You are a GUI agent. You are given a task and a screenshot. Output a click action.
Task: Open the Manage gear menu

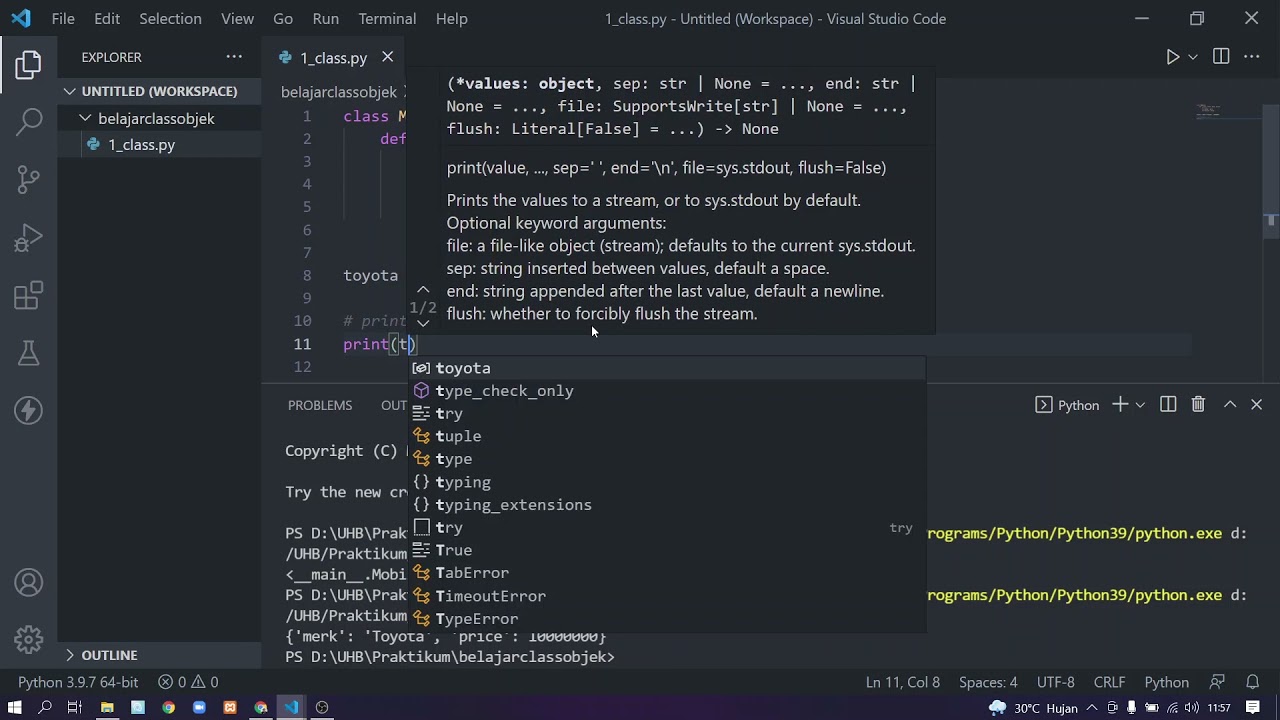click(28, 639)
